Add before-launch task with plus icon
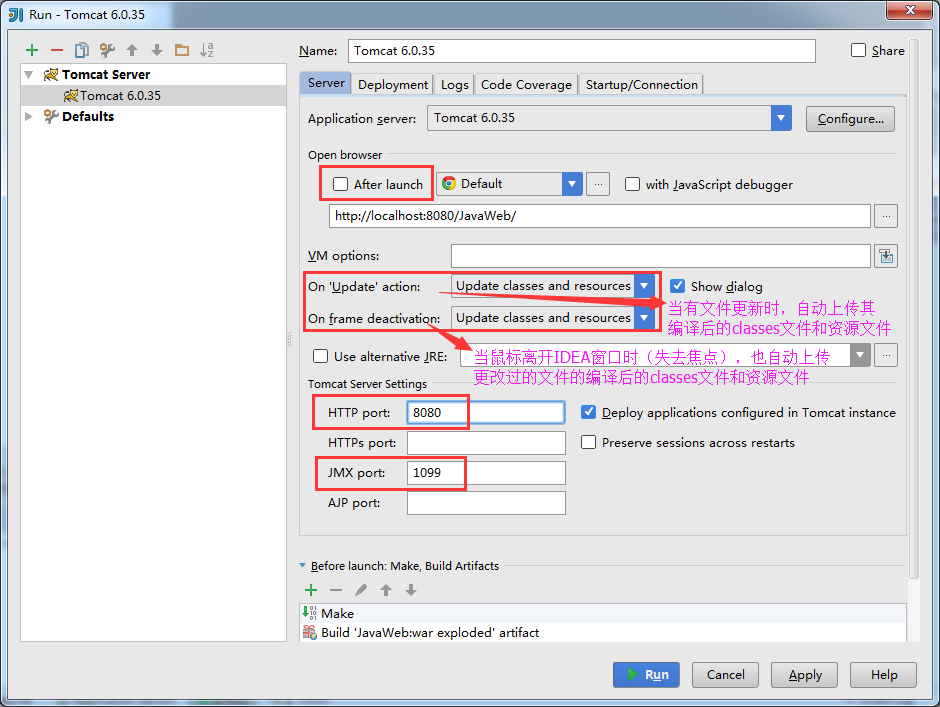This screenshot has width=940, height=707. [x=311, y=590]
